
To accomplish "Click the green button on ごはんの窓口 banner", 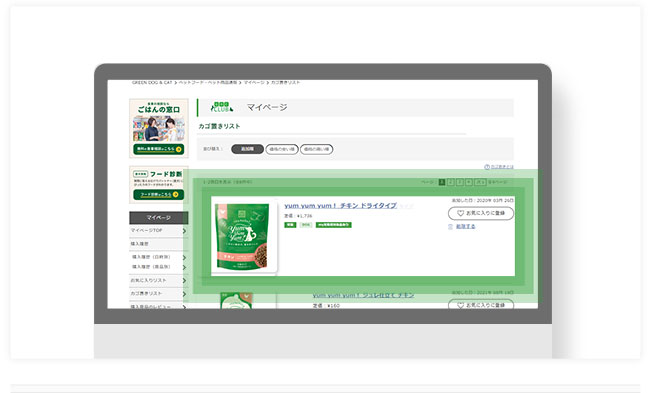I will 159,149.
